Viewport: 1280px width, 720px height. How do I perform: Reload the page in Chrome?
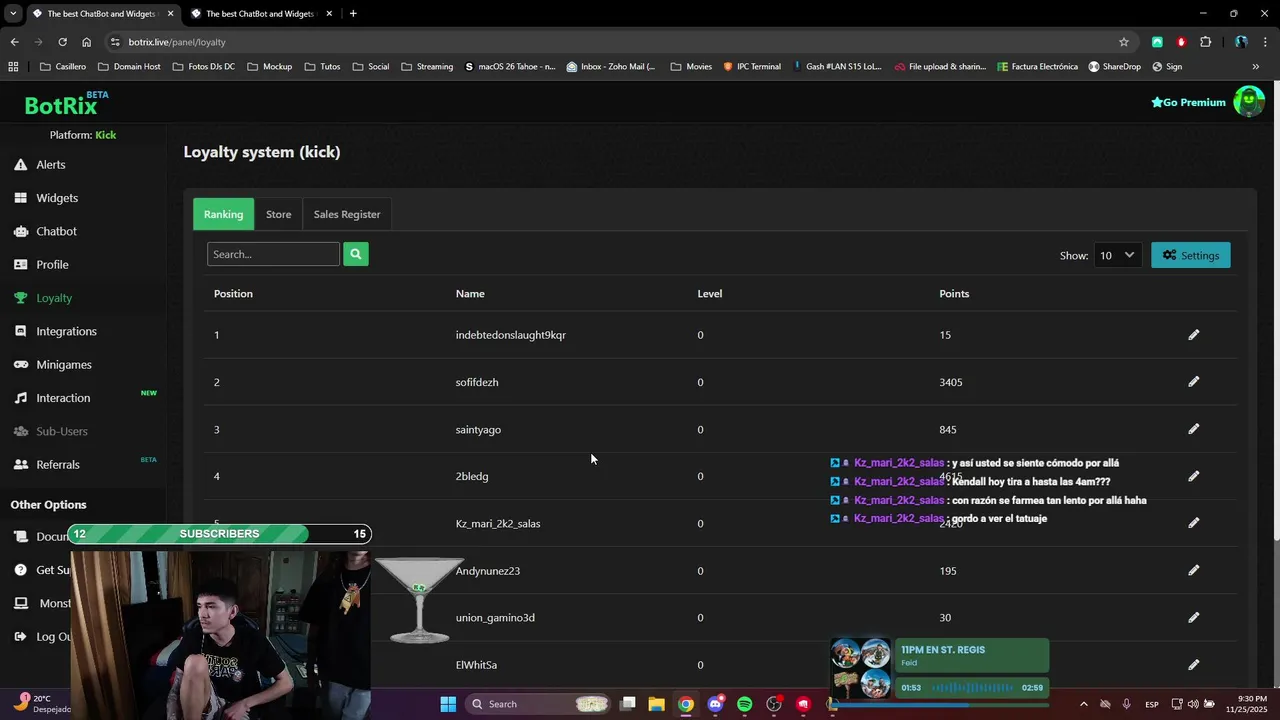coord(62,42)
